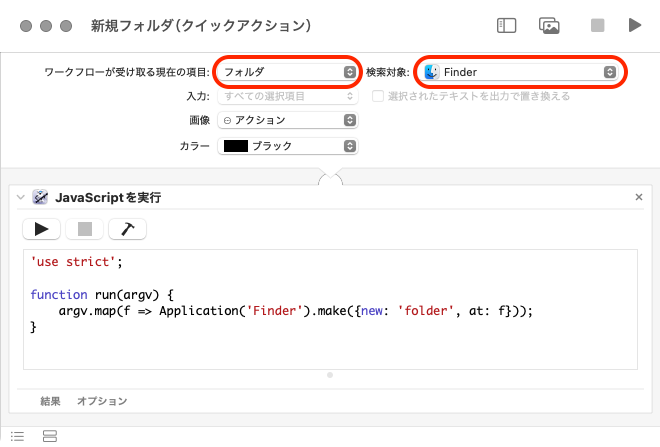The image size is (660, 447).
Task: Switch to the オプション tab
Action: point(102,401)
